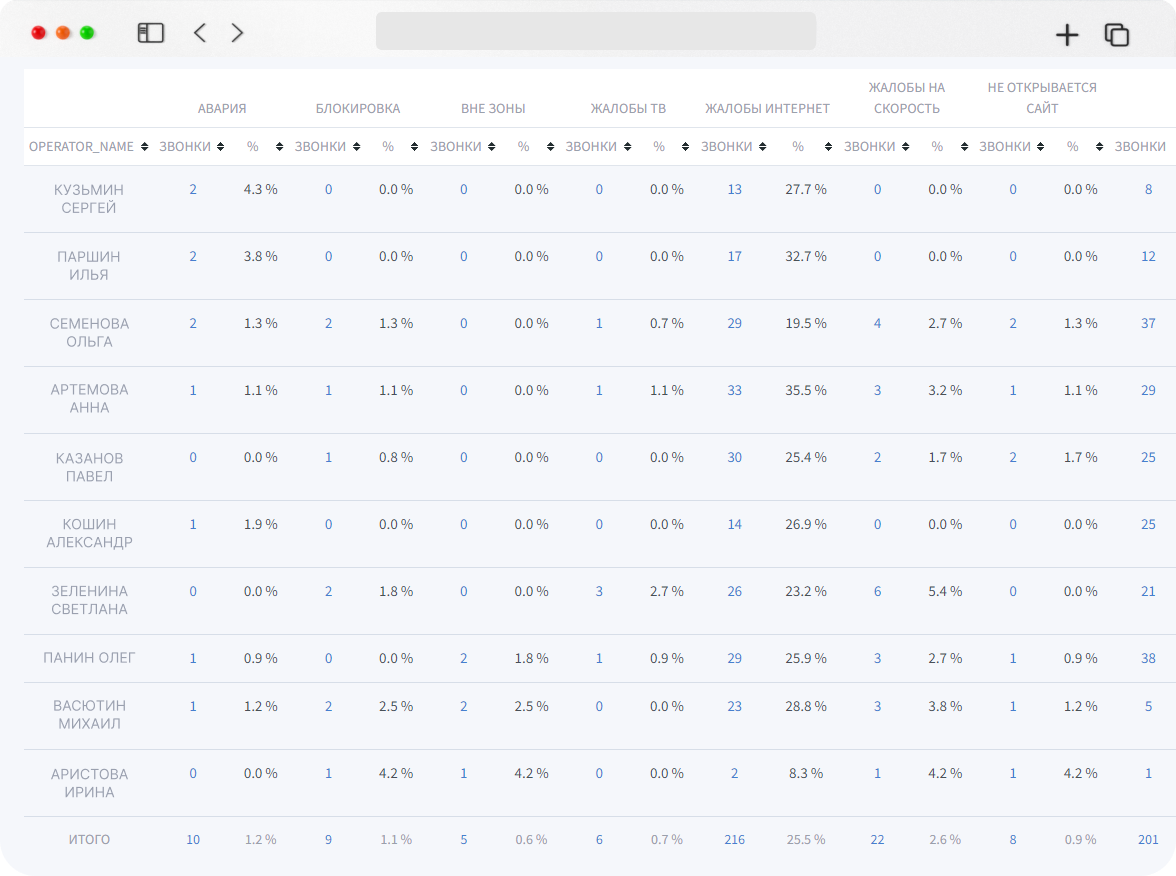Select operator КУЗЬМИН СЕРГЕЙ name cell

(x=88, y=199)
